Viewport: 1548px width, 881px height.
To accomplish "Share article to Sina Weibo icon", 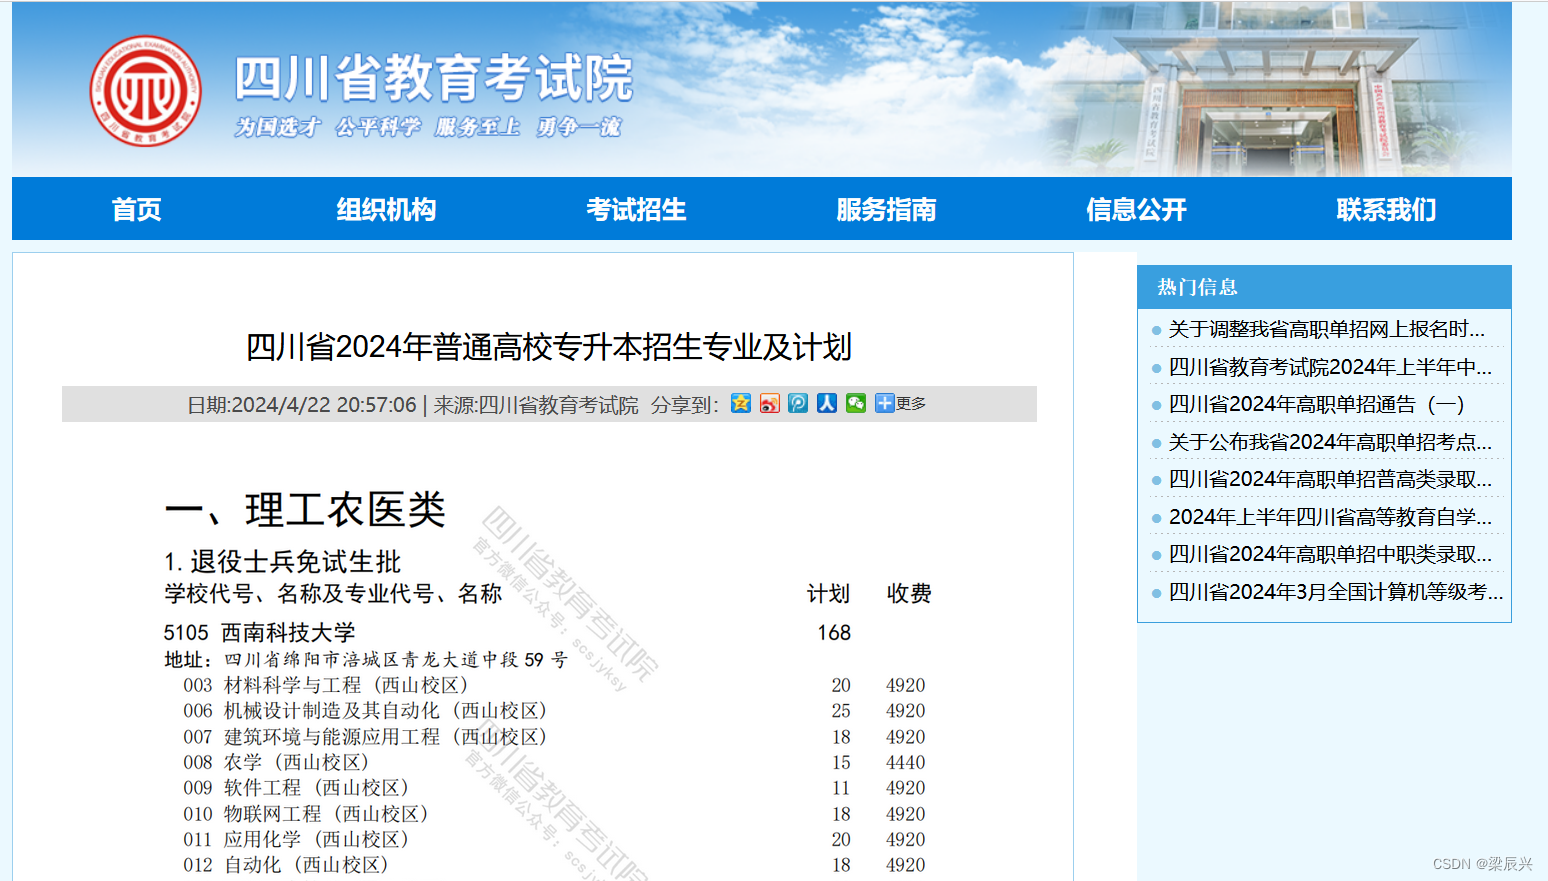I will click(769, 403).
